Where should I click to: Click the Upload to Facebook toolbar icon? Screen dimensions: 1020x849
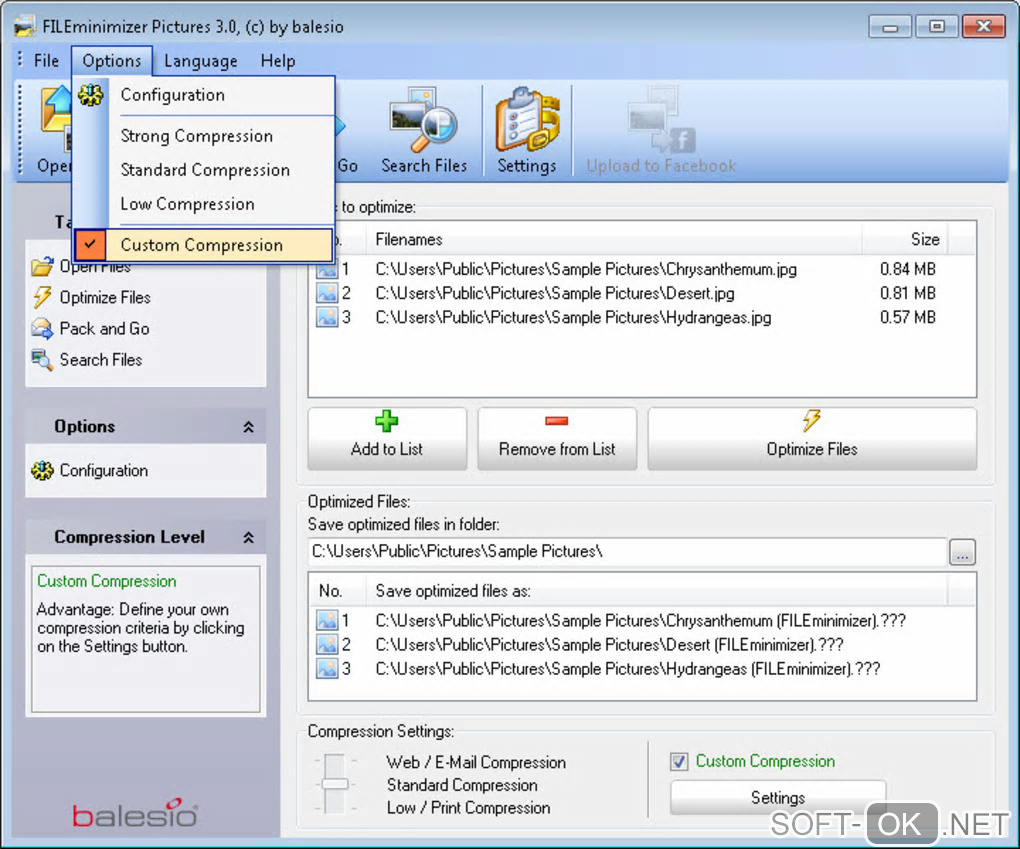(661, 120)
